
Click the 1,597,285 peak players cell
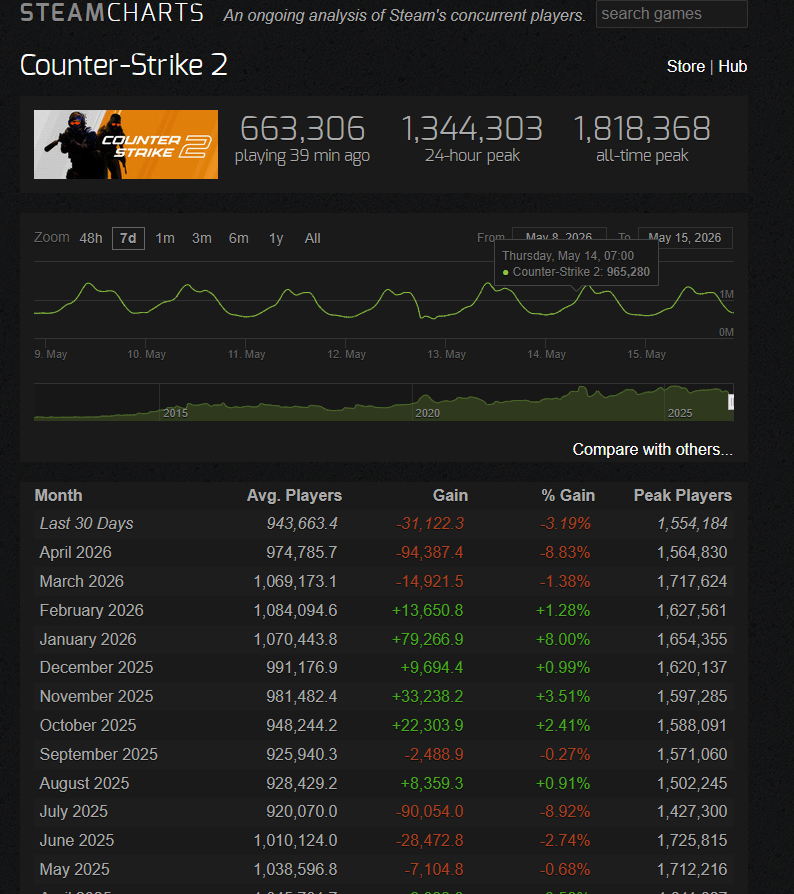pyautogui.click(x=692, y=697)
